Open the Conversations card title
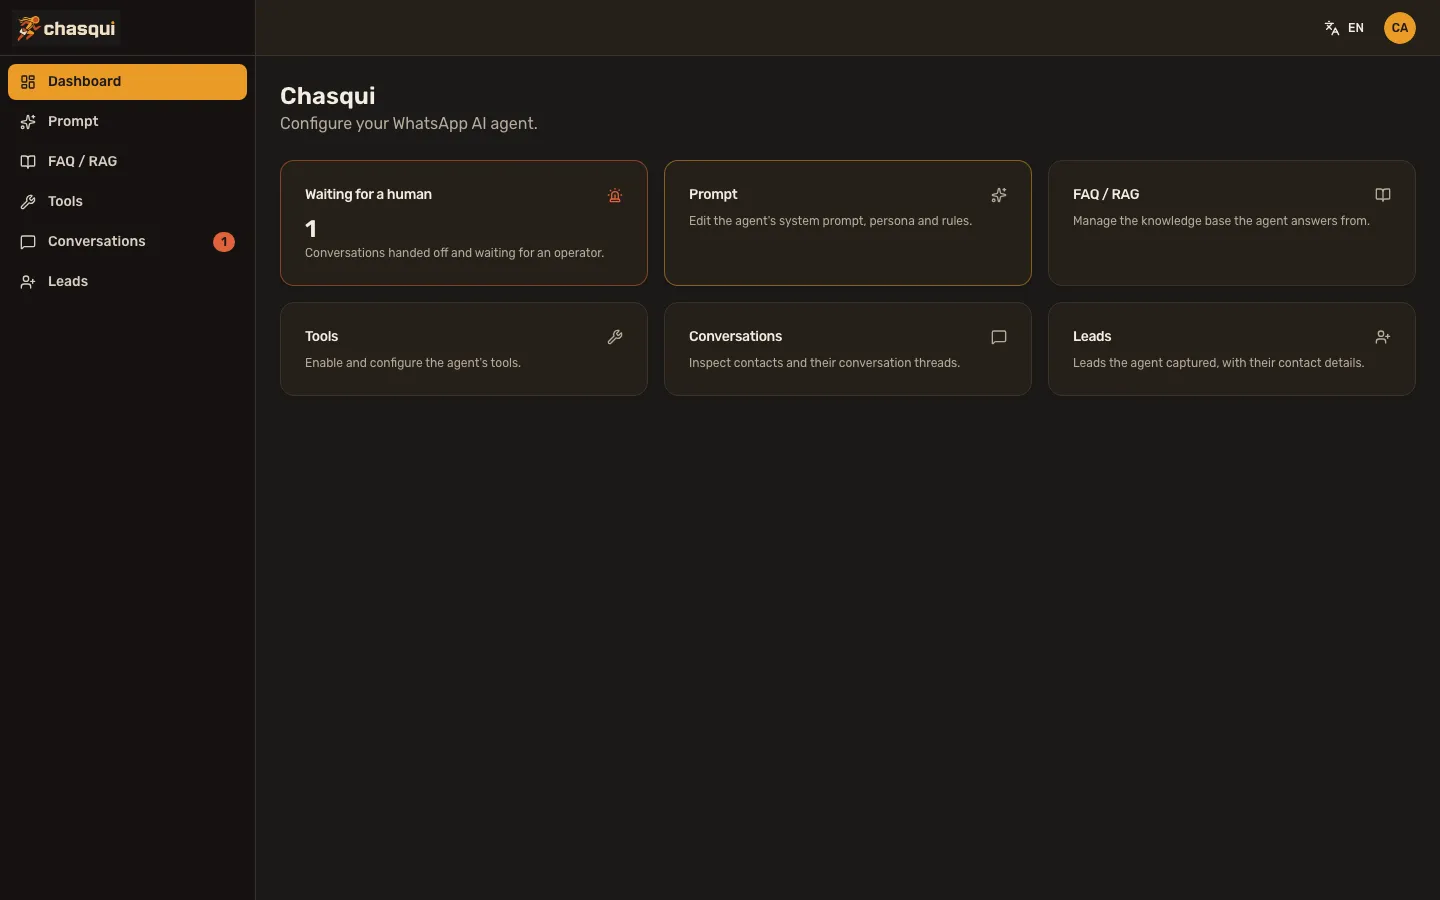Image resolution: width=1440 pixels, height=900 pixels. [x=735, y=336]
